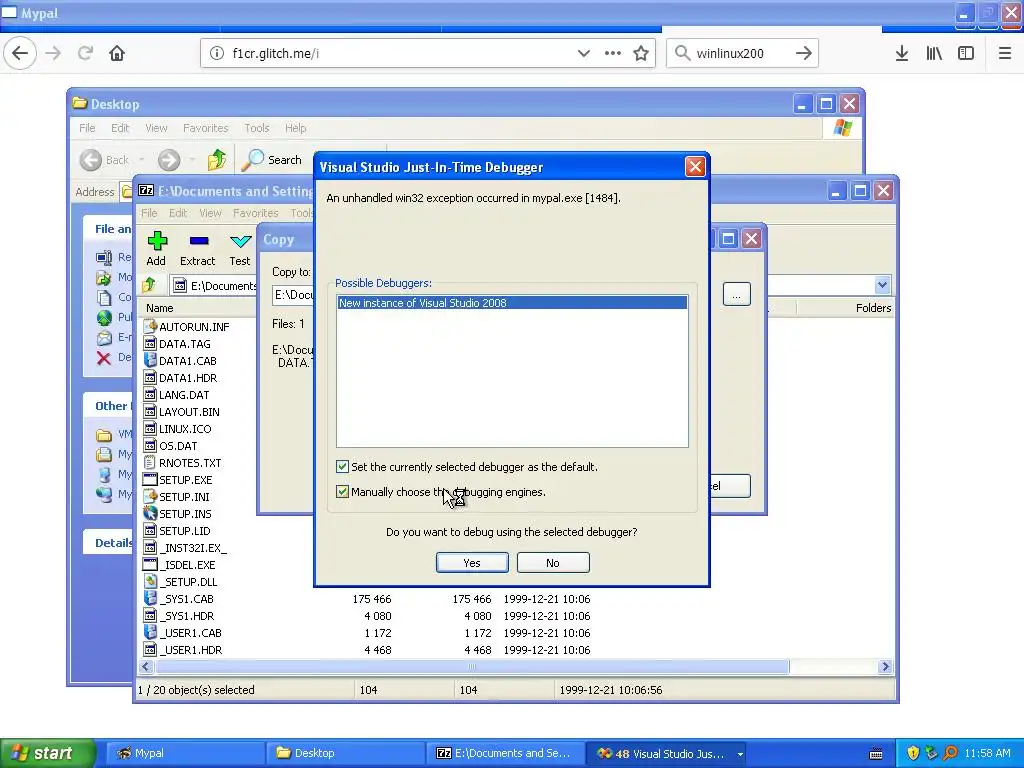
Task: Open Mypal downloads arrow icon
Action: (902, 54)
